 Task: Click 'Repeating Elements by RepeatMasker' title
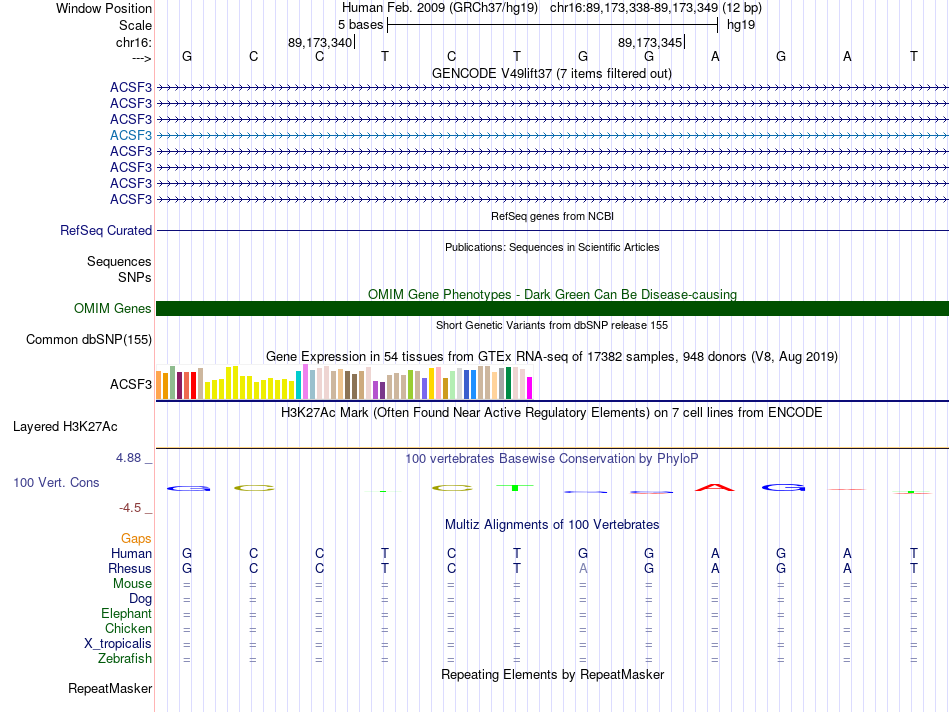click(x=553, y=674)
